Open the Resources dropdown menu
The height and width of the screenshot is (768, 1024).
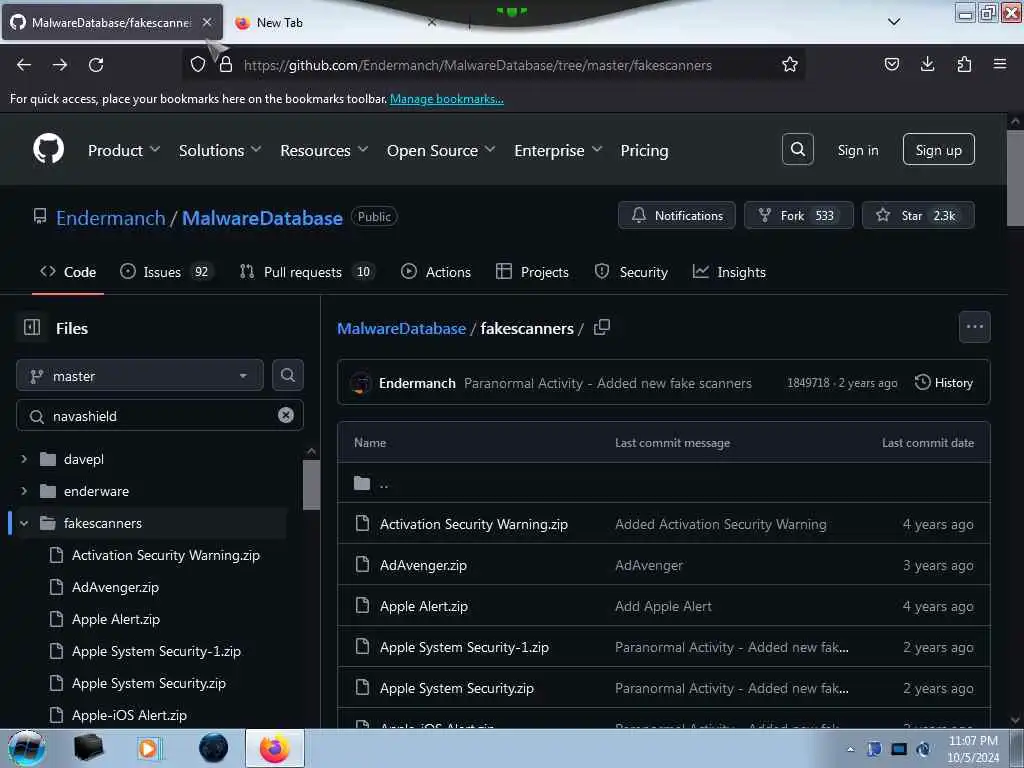[324, 150]
